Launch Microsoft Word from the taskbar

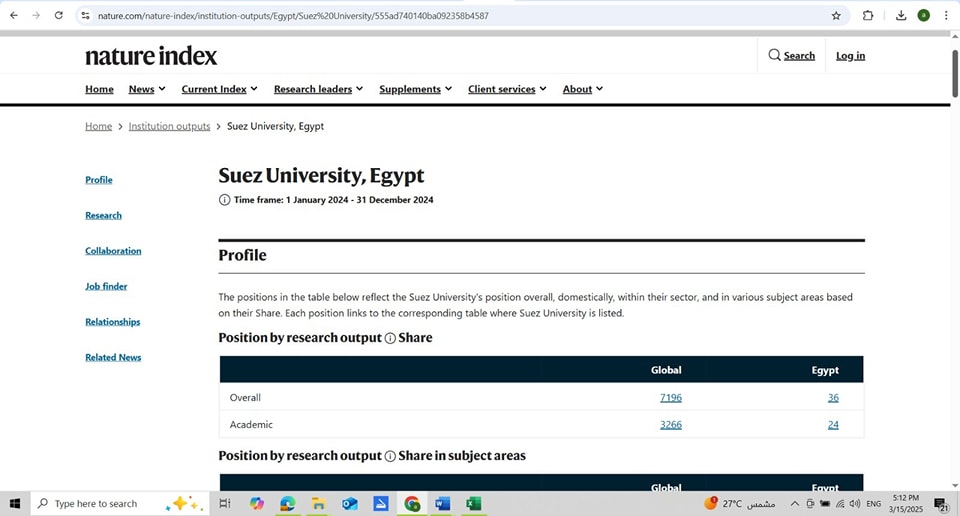pos(443,503)
